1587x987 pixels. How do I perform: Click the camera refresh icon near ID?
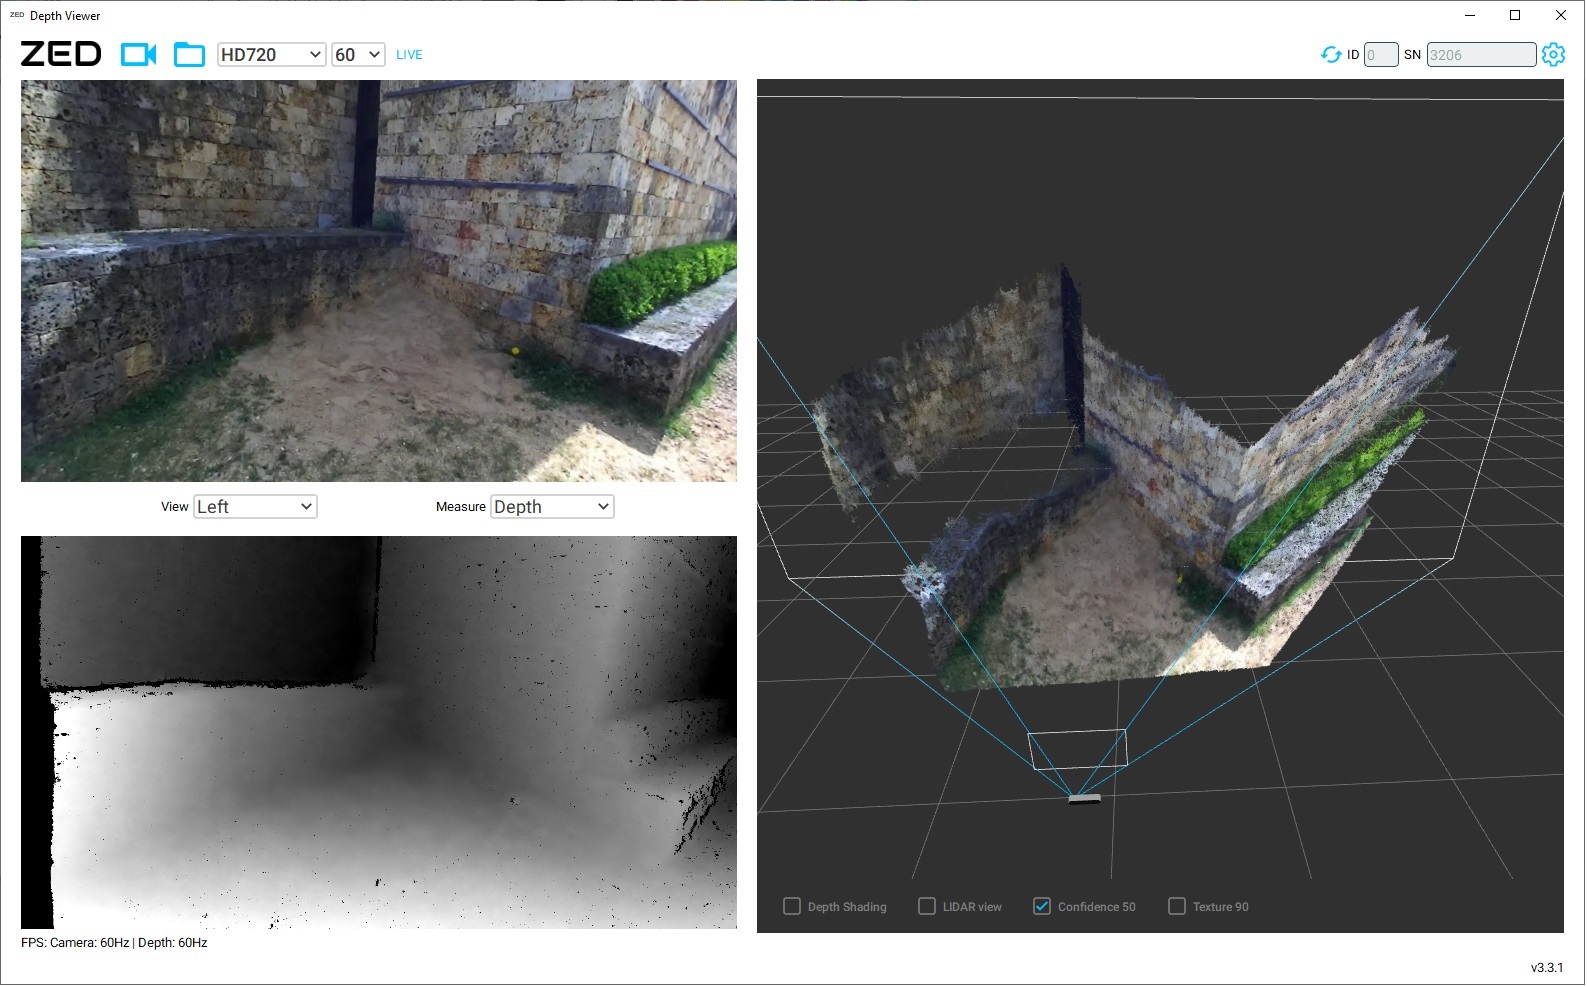(x=1331, y=55)
